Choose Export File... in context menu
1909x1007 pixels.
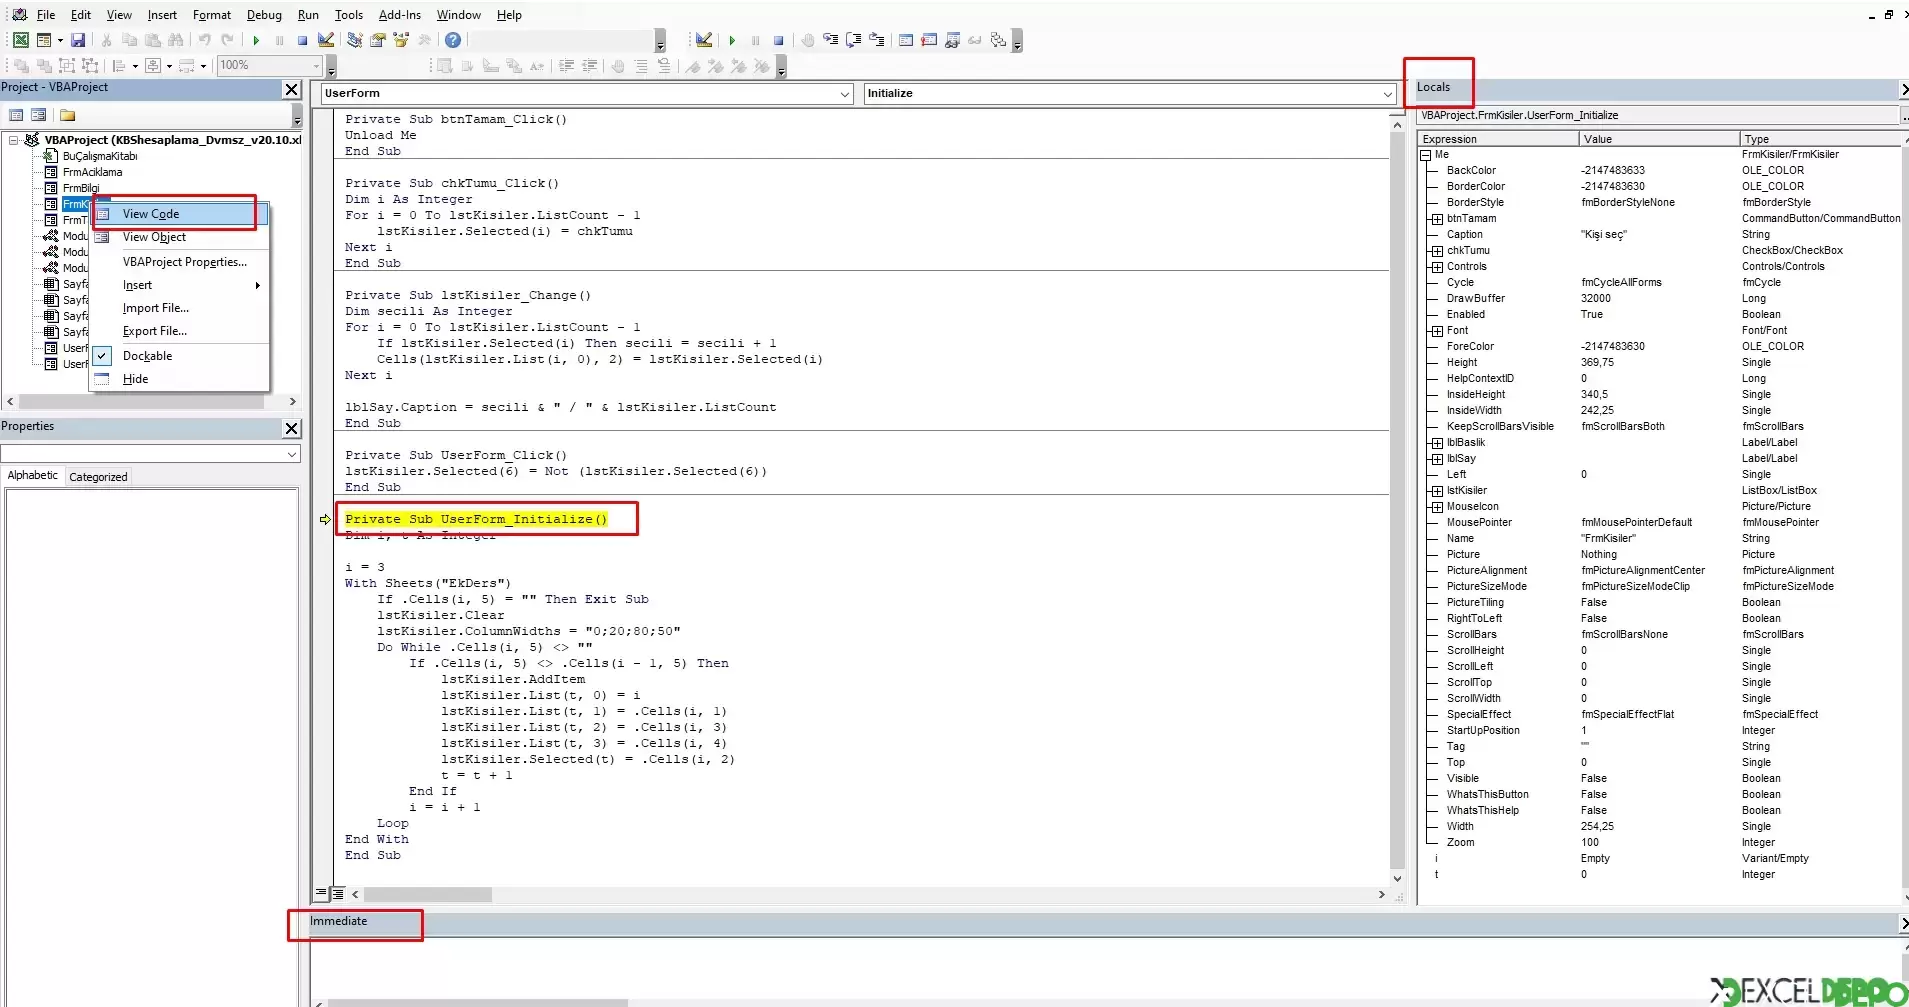[x=181, y=331]
